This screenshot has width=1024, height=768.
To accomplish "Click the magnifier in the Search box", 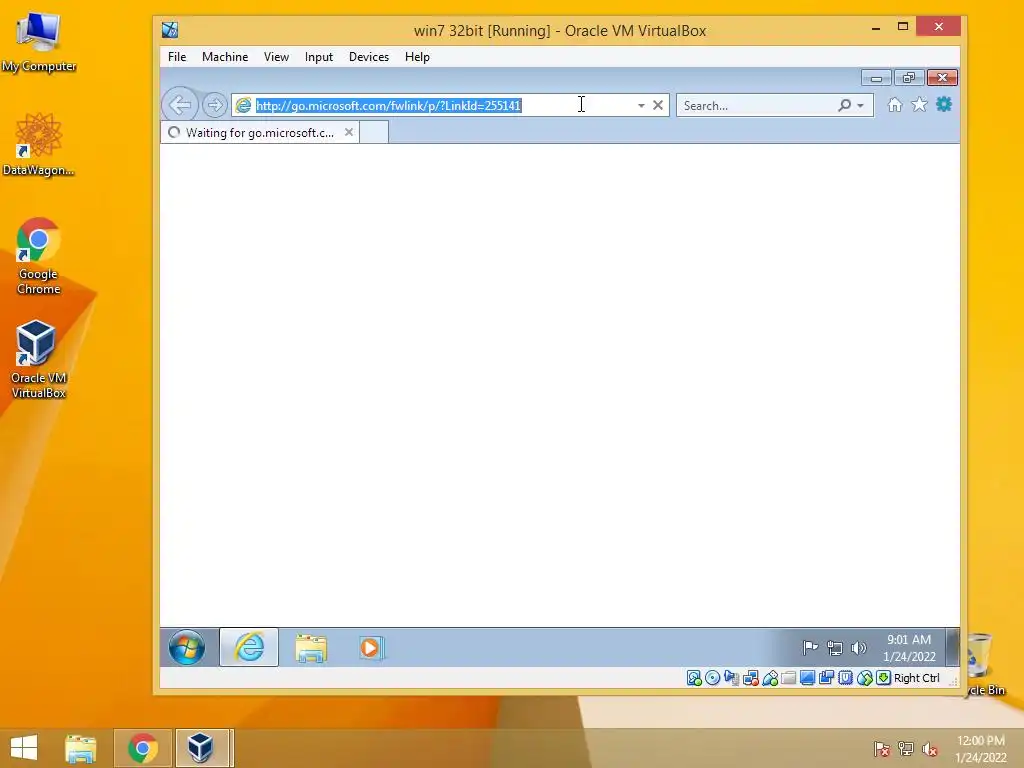I will pyautogui.click(x=844, y=105).
